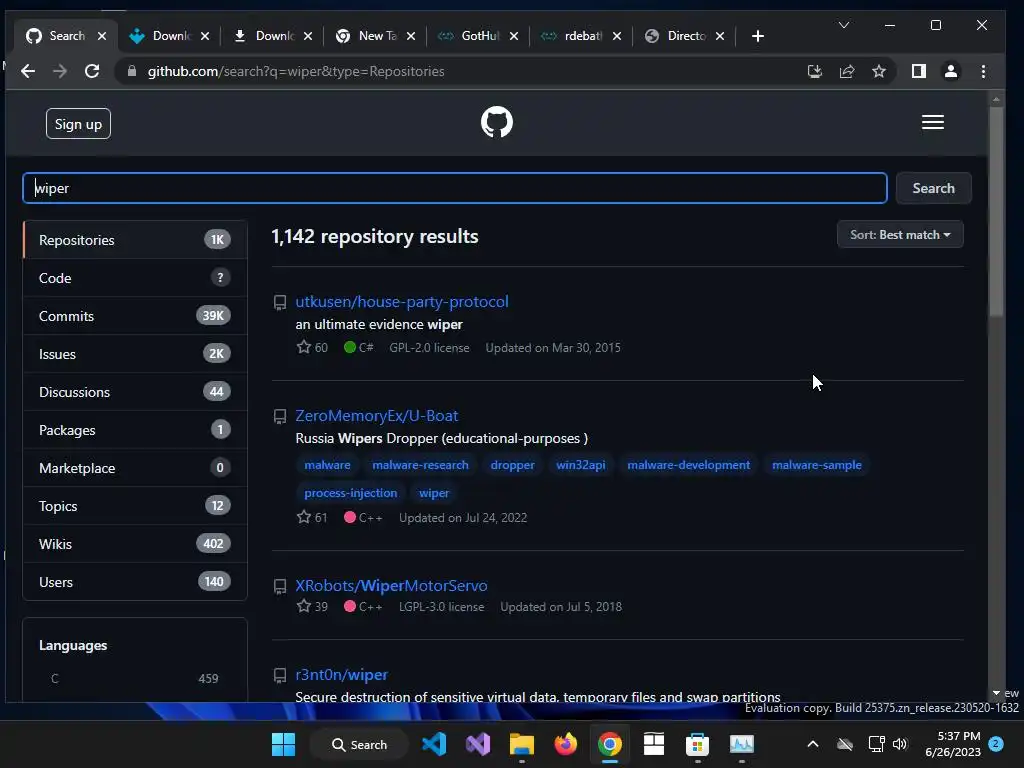Show hidden system tray icons
The height and width of the screenshot is (768, 1024).
(812, 744)
